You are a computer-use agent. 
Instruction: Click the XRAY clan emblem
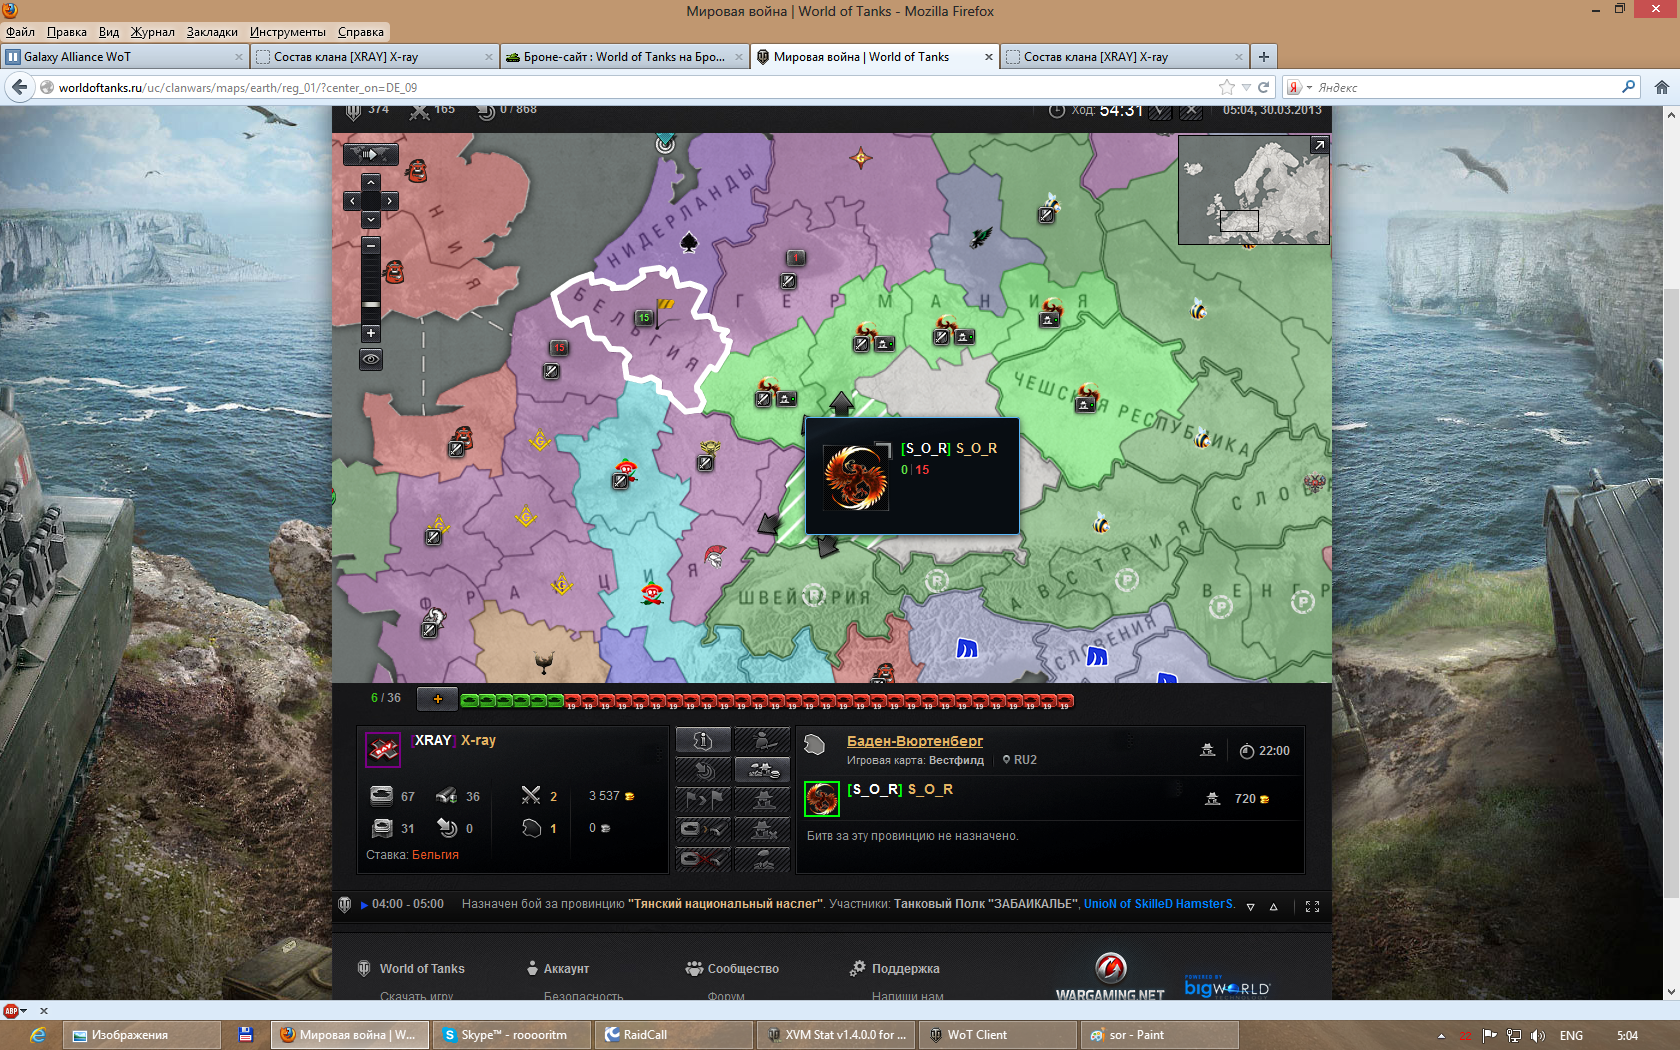383,749
